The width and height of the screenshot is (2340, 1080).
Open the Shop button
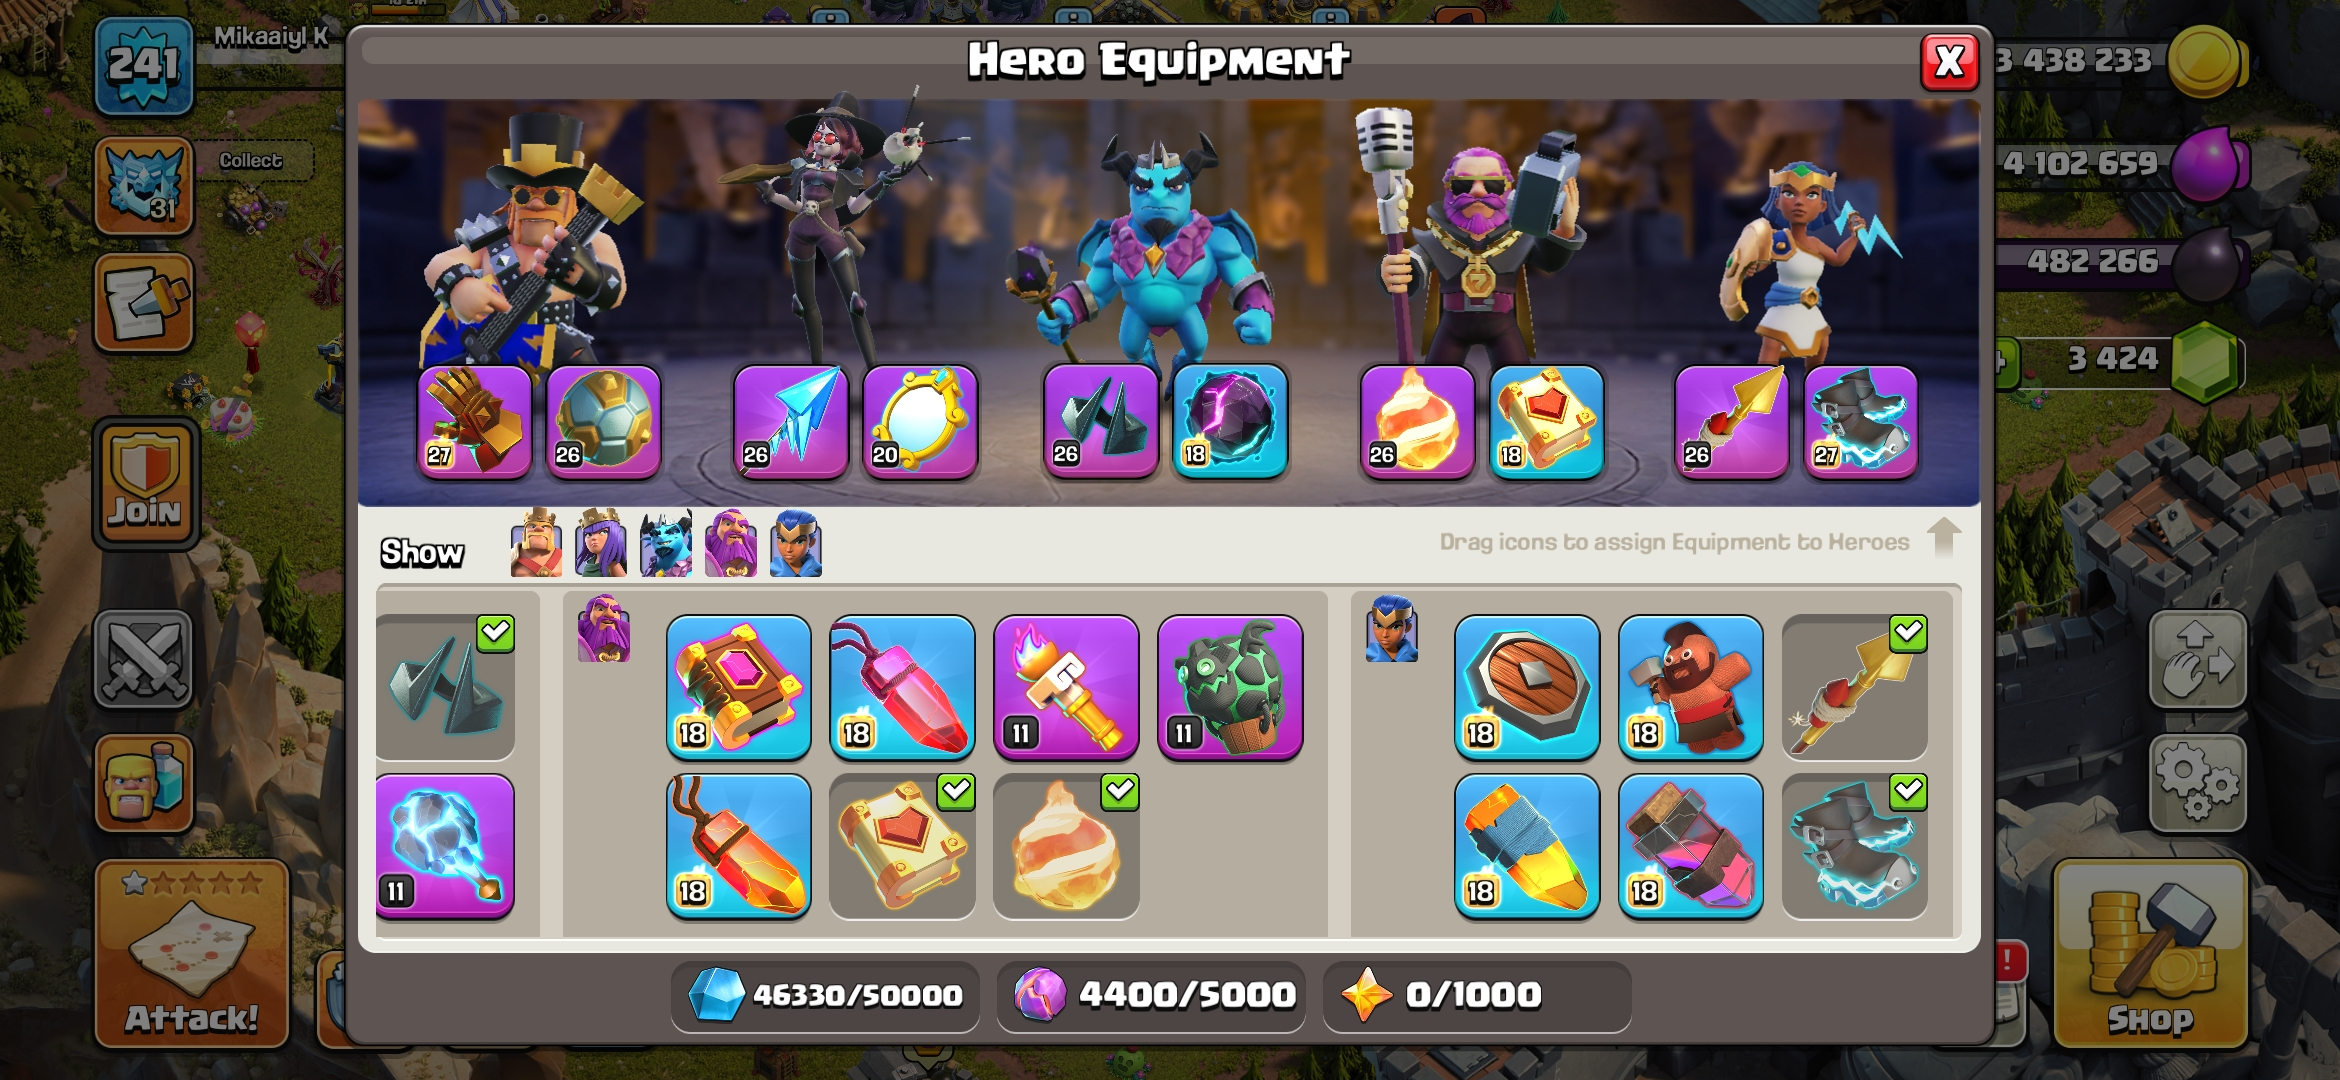2150,955
